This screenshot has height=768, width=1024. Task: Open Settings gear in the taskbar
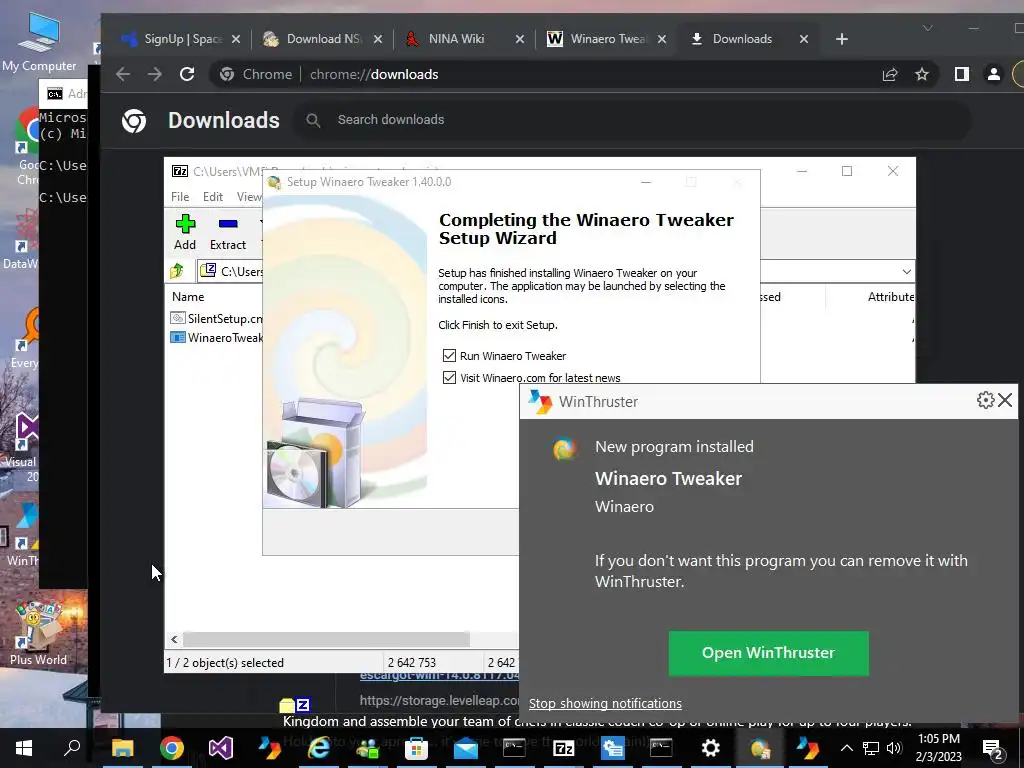click(x=711, y=748)
